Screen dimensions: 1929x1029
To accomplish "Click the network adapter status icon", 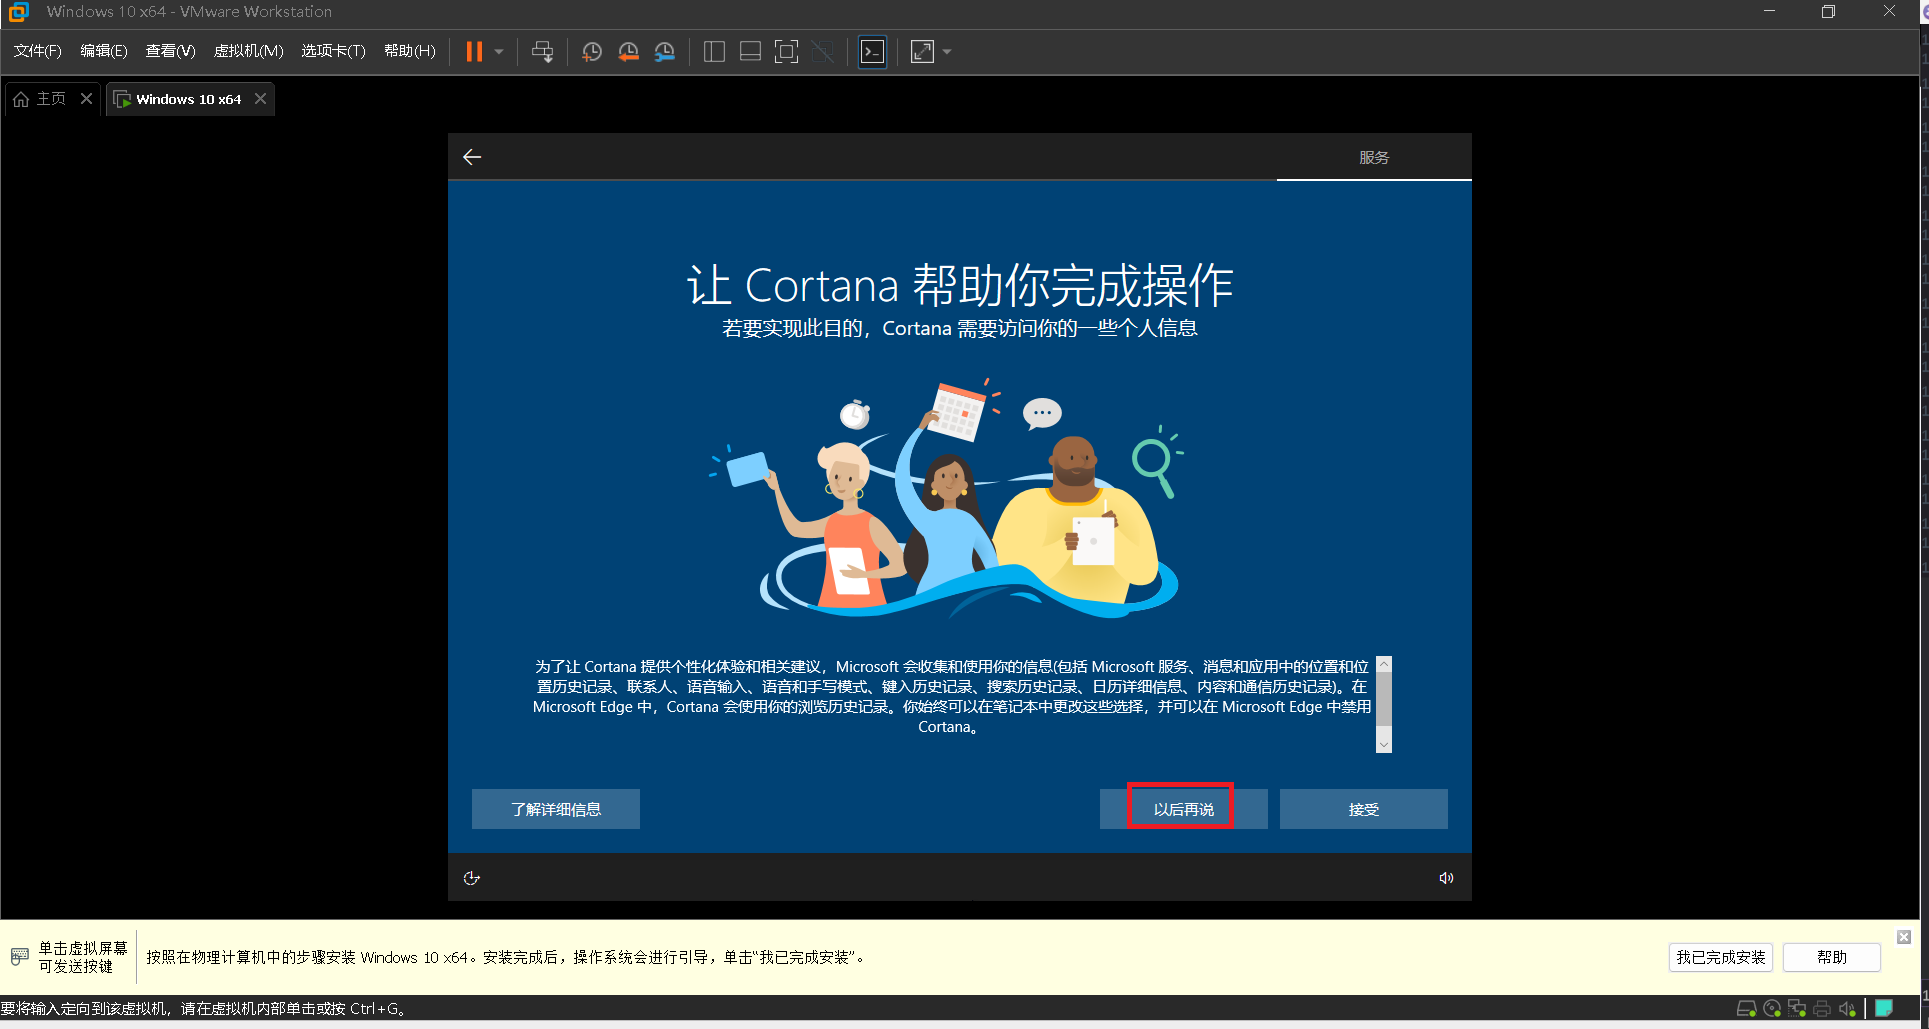I will 1797,1008.
